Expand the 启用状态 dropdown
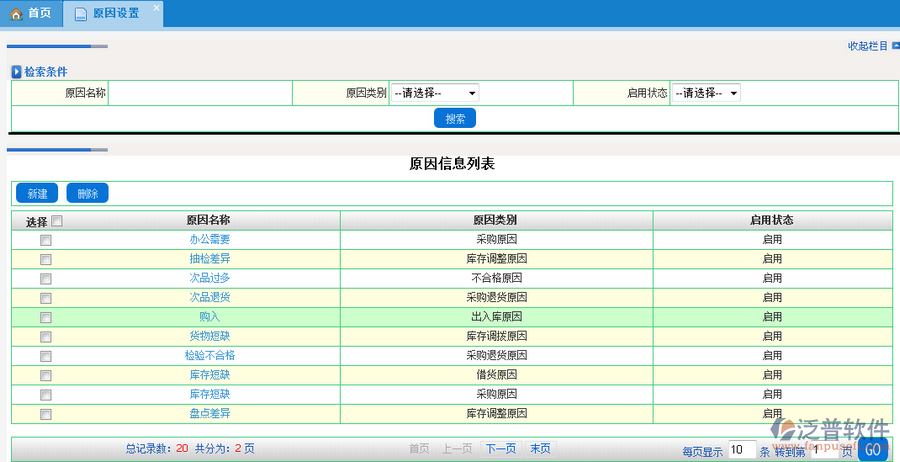 tap(705, 93)
